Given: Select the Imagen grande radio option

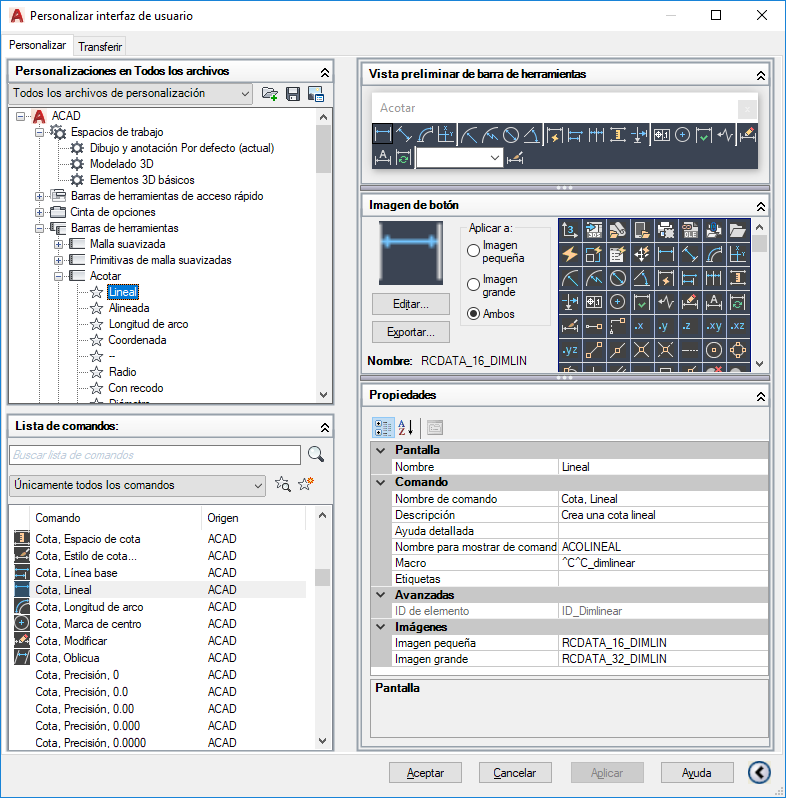Looking at the screenshot, I should [473, 284].
